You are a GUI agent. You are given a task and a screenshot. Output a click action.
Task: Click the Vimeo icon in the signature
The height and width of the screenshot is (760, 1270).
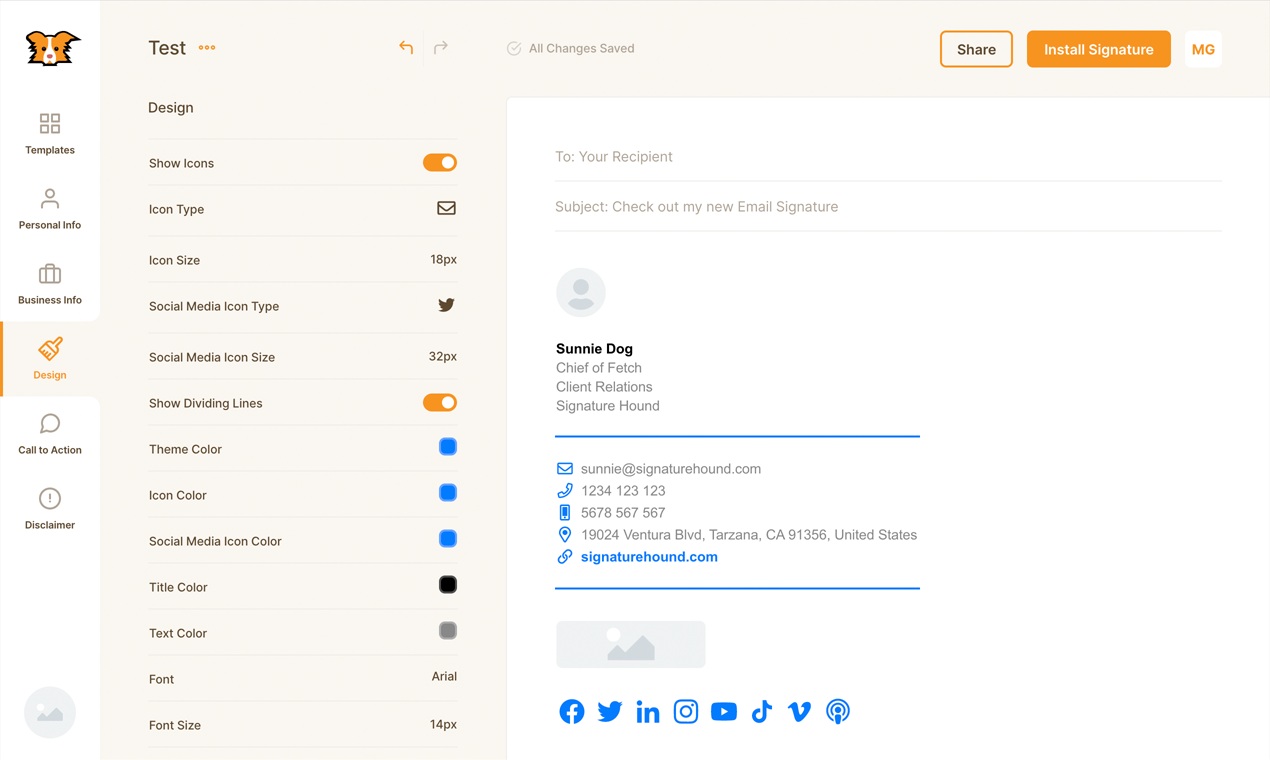click(x=799, y=711)
